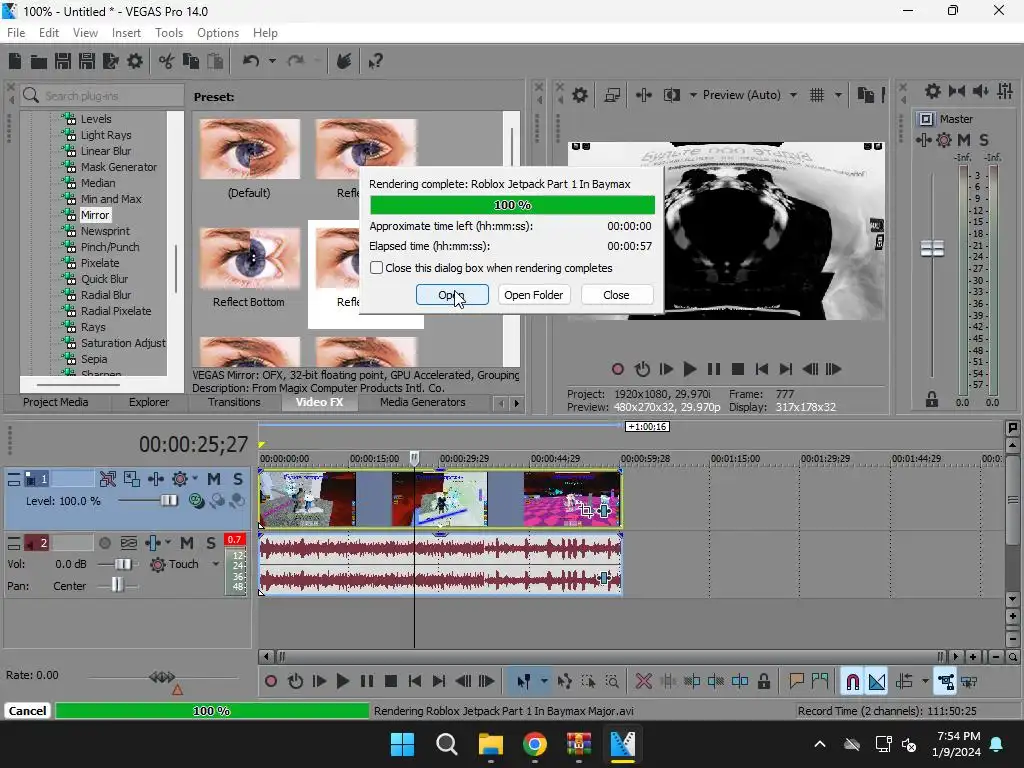Image resolution: width=1024 pixels, height=768 pixels.
Task: Switch to the Media Generators tab
Action: pos(423,402)
